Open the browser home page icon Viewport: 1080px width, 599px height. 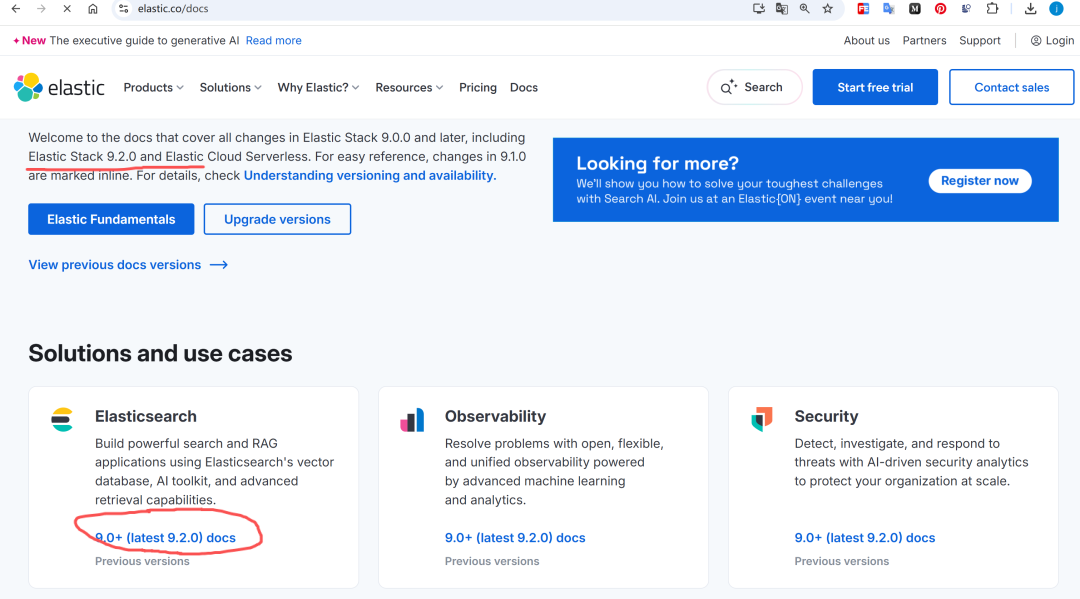pyautogui.click(x=92, y=9)
